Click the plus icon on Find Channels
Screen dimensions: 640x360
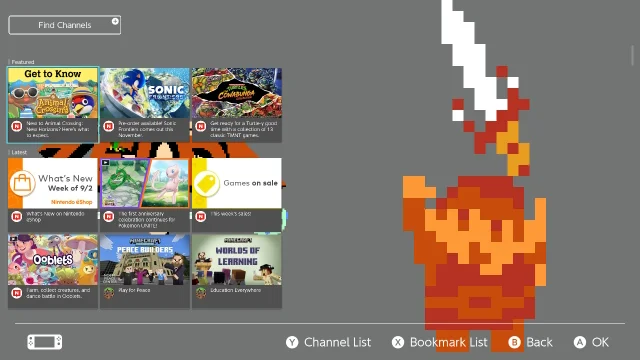click(115, 21)
